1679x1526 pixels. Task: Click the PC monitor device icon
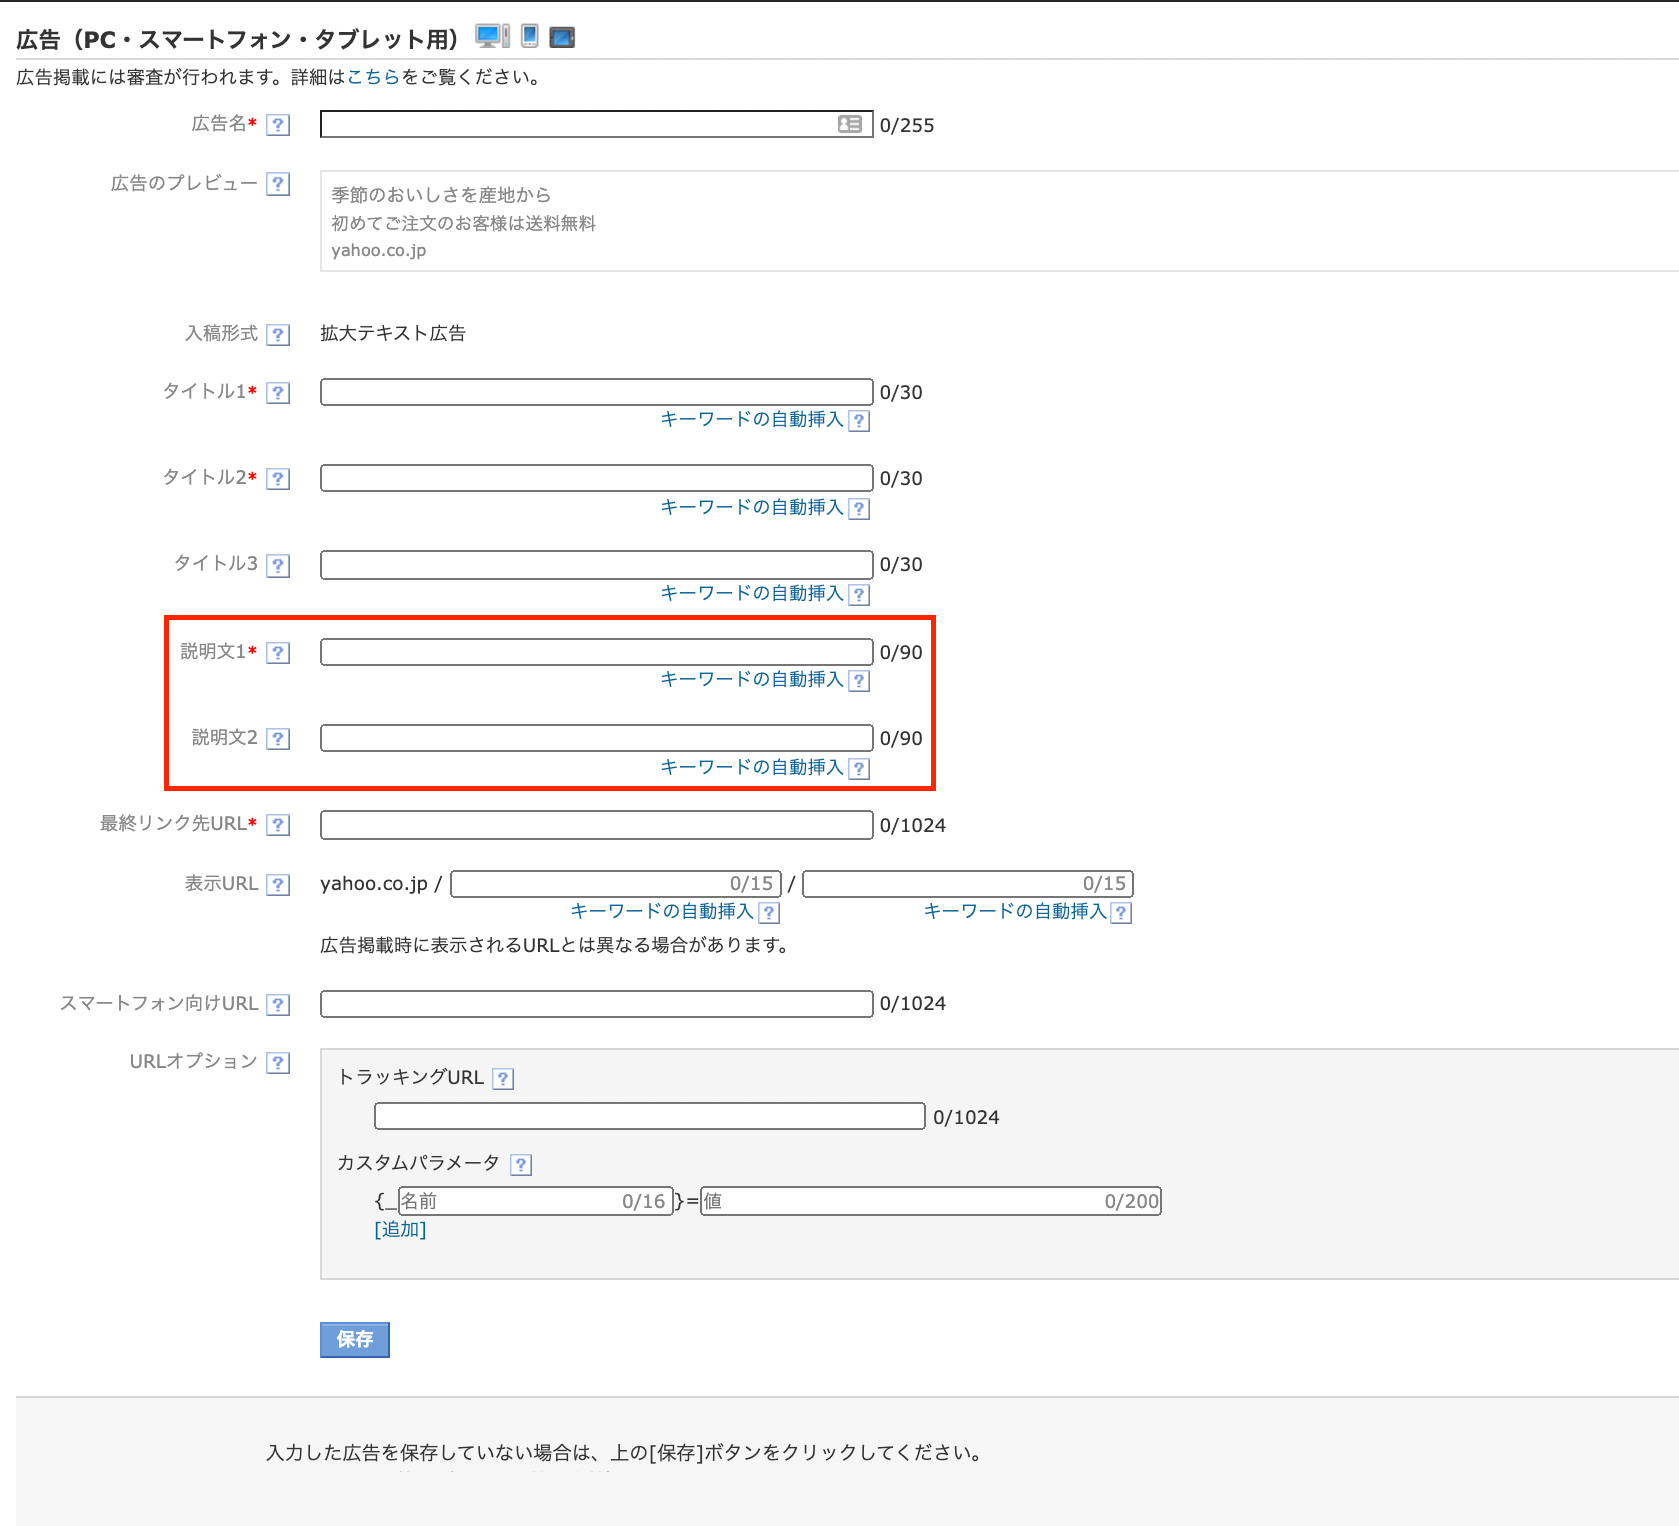coord(493,37)
